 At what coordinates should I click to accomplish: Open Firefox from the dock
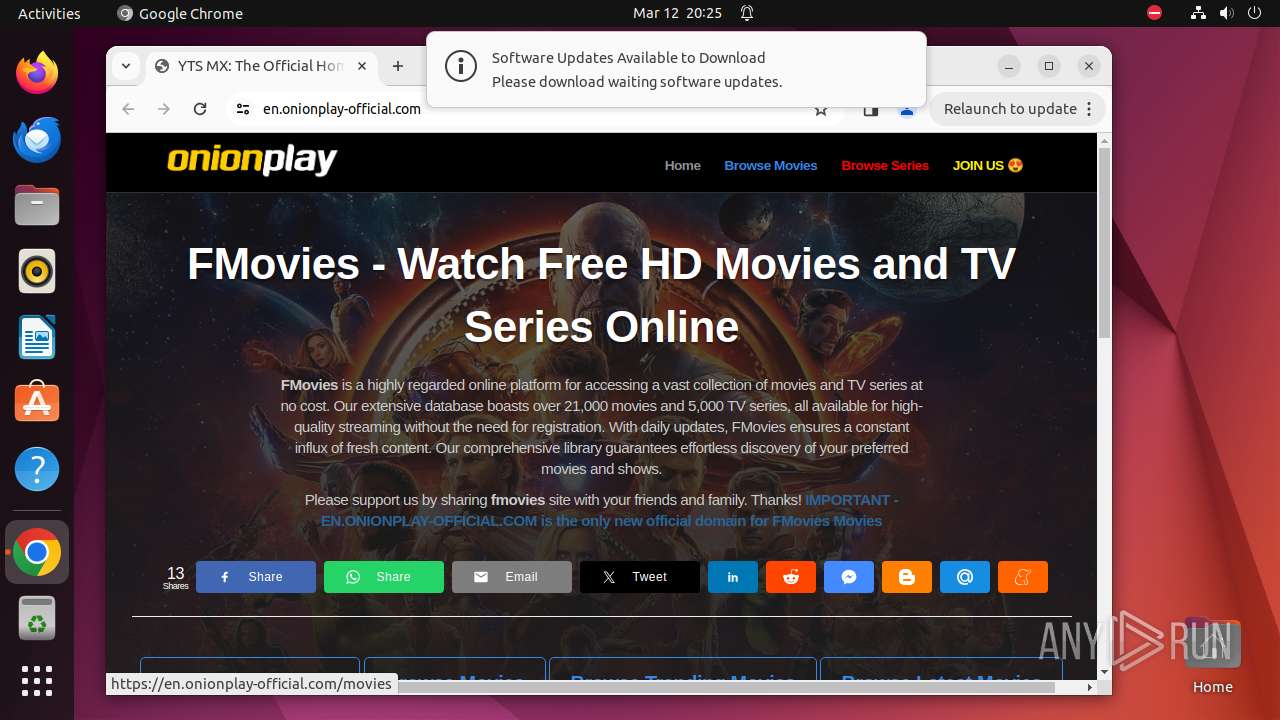click(x=37, y=73)
